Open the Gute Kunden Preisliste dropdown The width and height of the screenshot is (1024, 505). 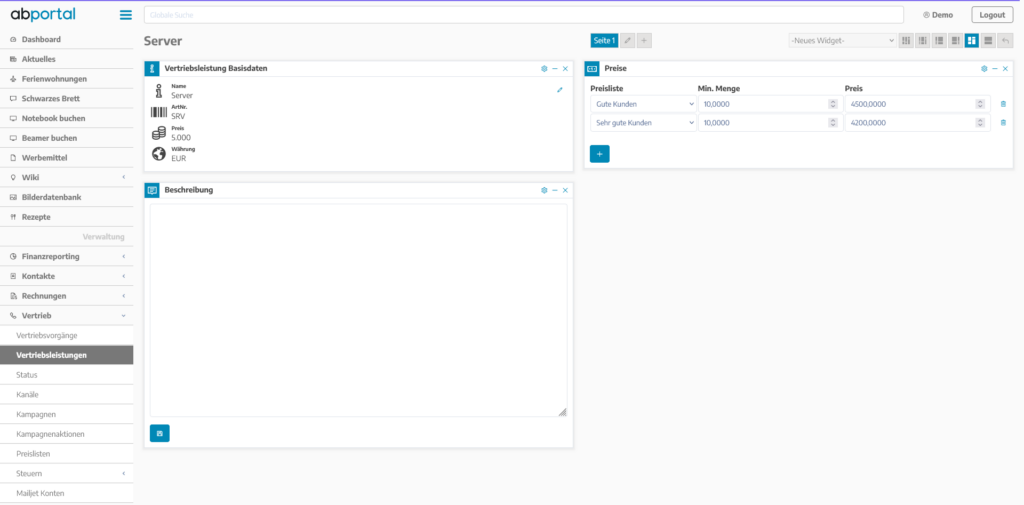pyautogui.click(x=642, y=104)
